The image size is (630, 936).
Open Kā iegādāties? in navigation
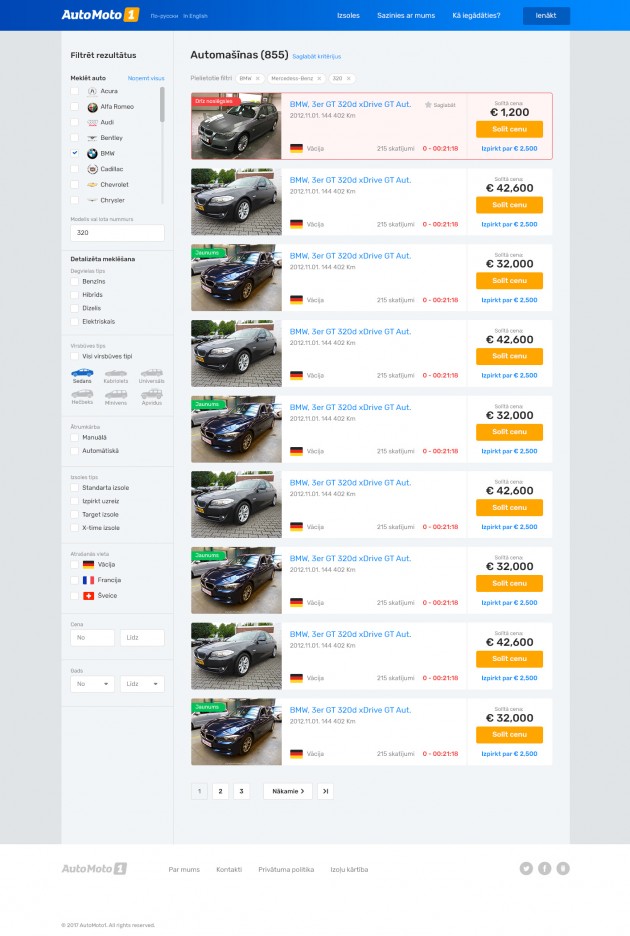[x=477, y=16]
